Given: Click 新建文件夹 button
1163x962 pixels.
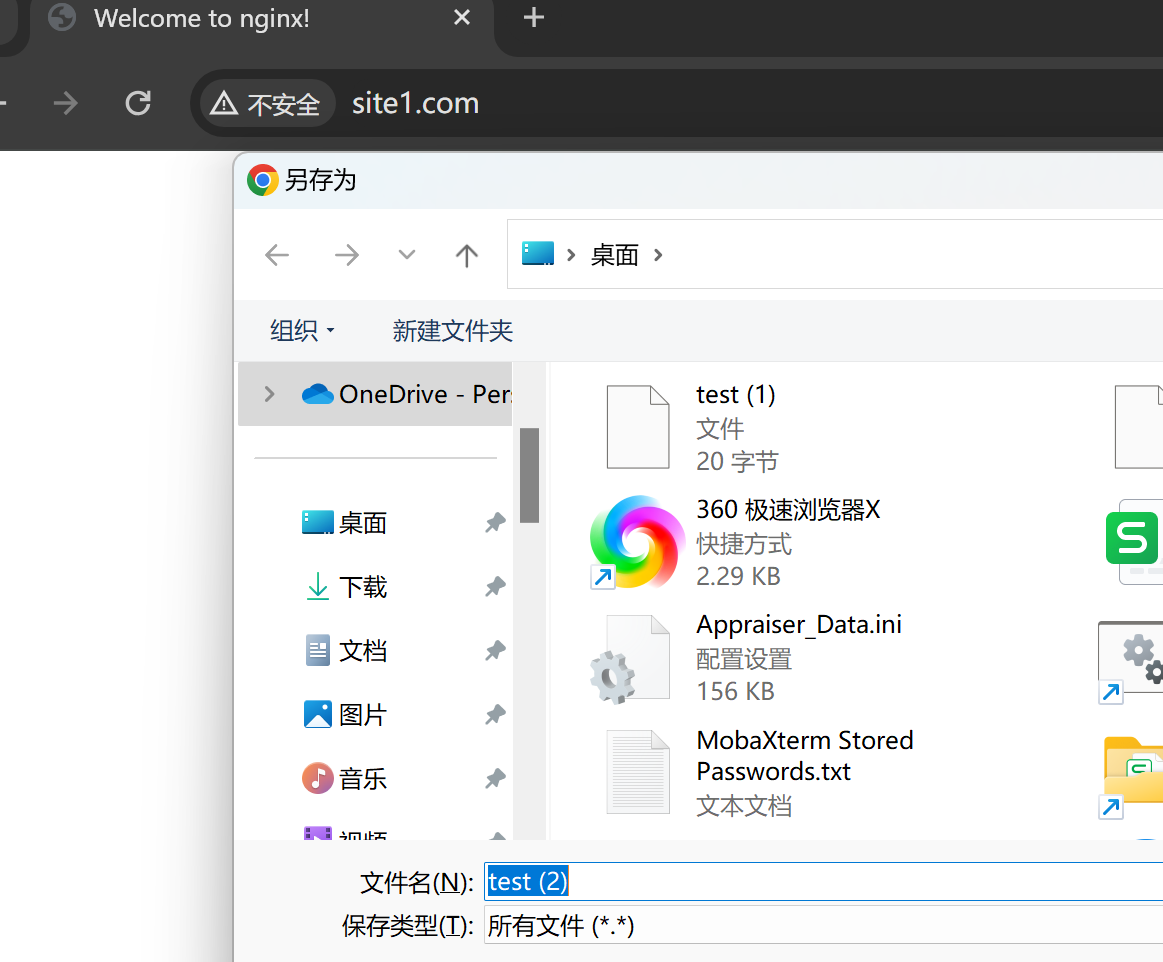Looking at the screenshot, I should (x=452, y=330).
